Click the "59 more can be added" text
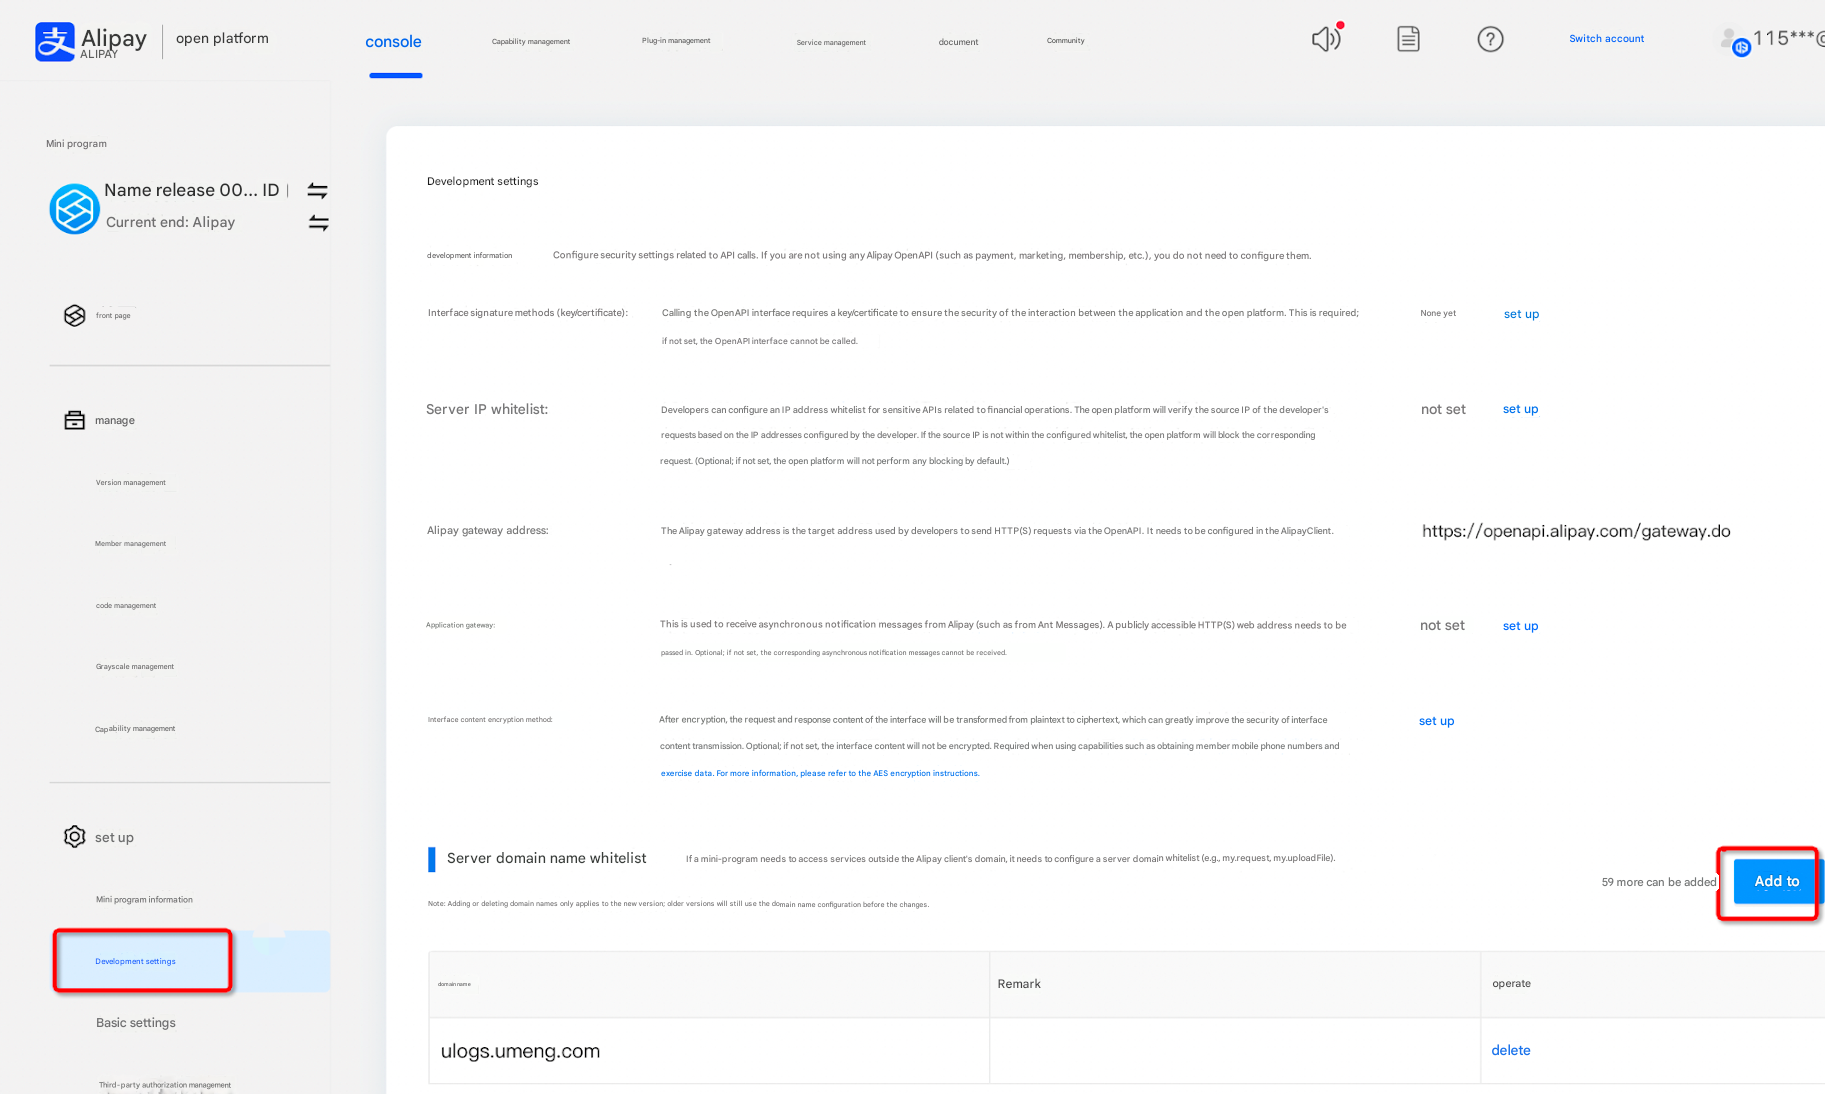Image resolution: width=1825 pixels, height=1094 pixels. [x=1659, y=882]
